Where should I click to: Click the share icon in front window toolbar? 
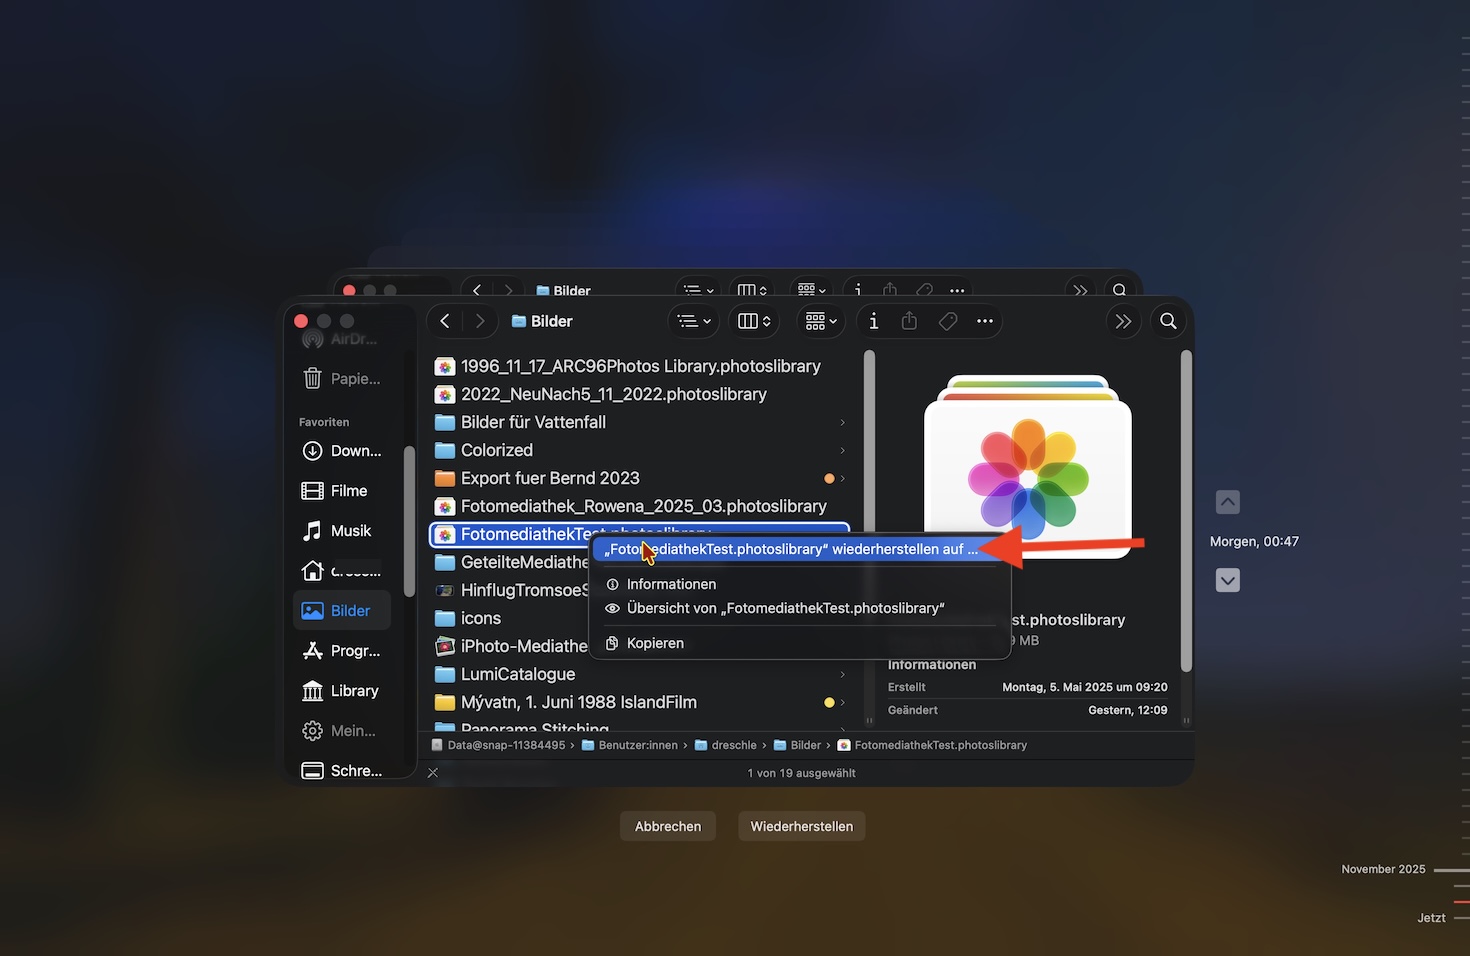coord(909,321)
